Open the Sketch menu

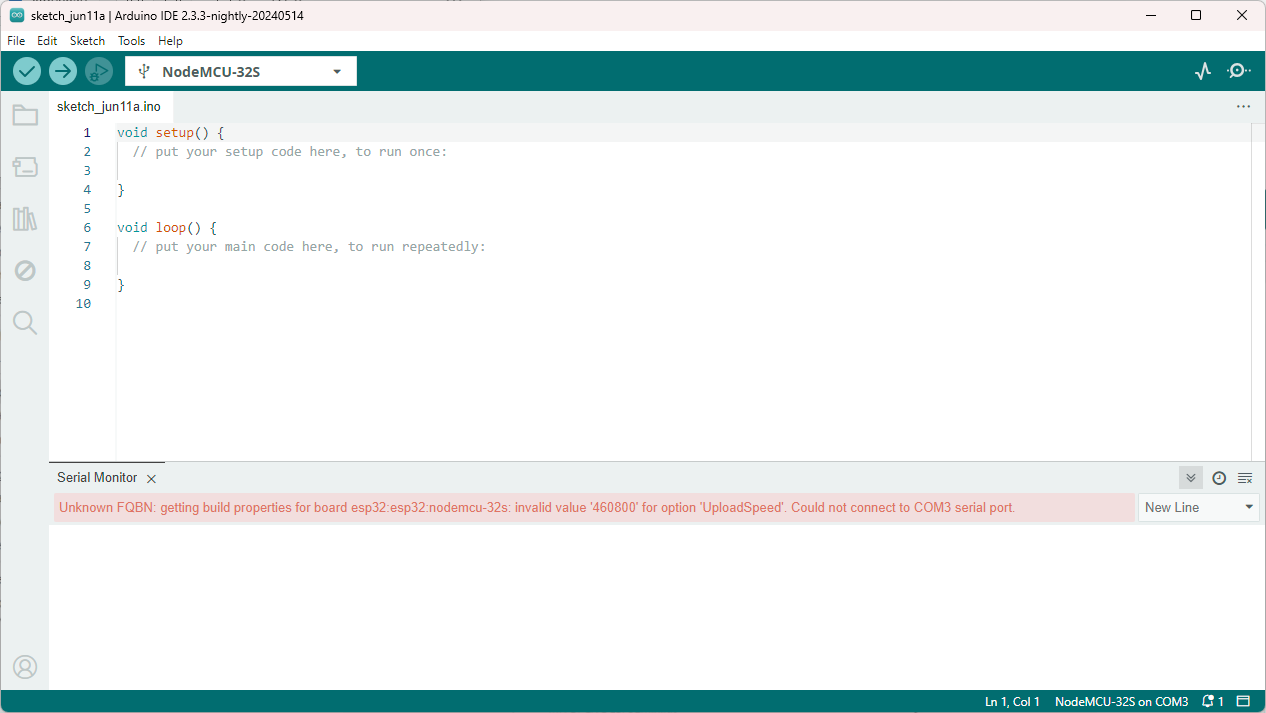[x=87, y=41]
